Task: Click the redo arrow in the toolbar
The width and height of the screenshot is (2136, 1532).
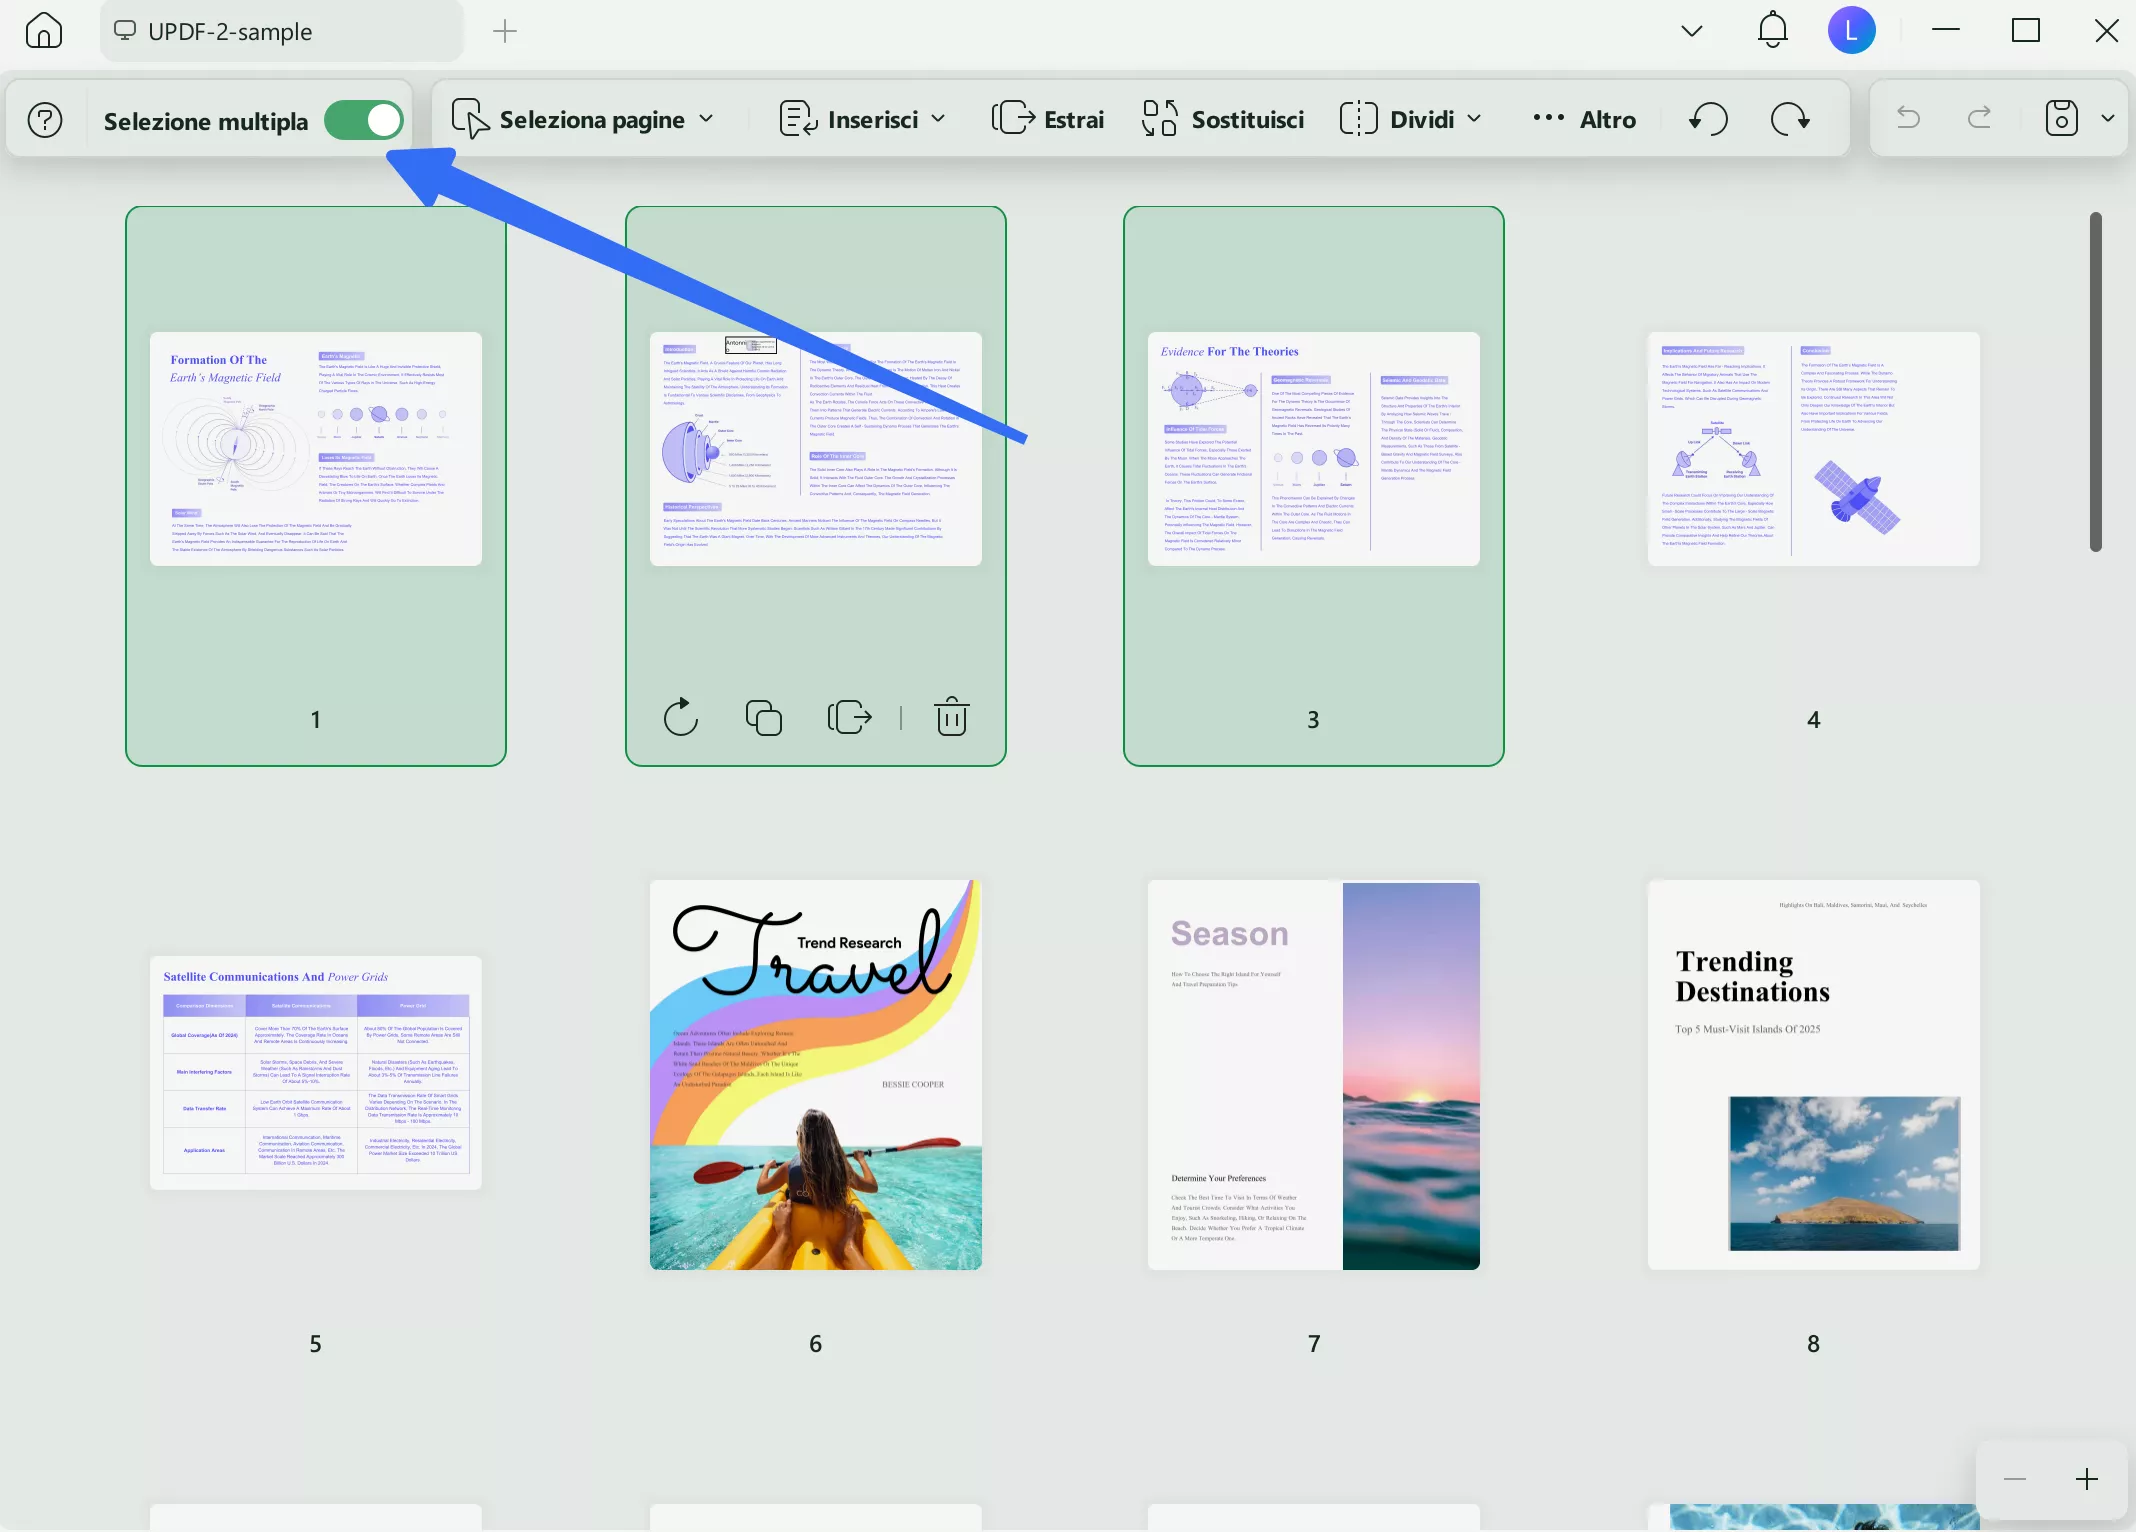Action: pyautogui.click(x=1978, y=118)
